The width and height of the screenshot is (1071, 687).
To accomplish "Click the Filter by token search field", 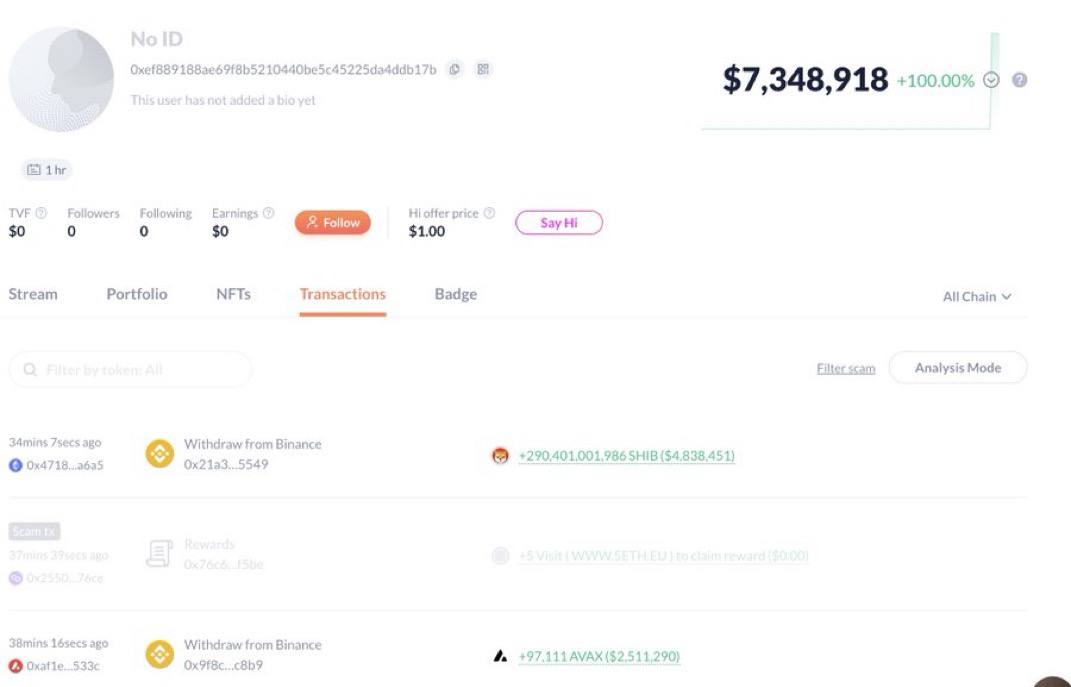I will (x=130, y=370).
